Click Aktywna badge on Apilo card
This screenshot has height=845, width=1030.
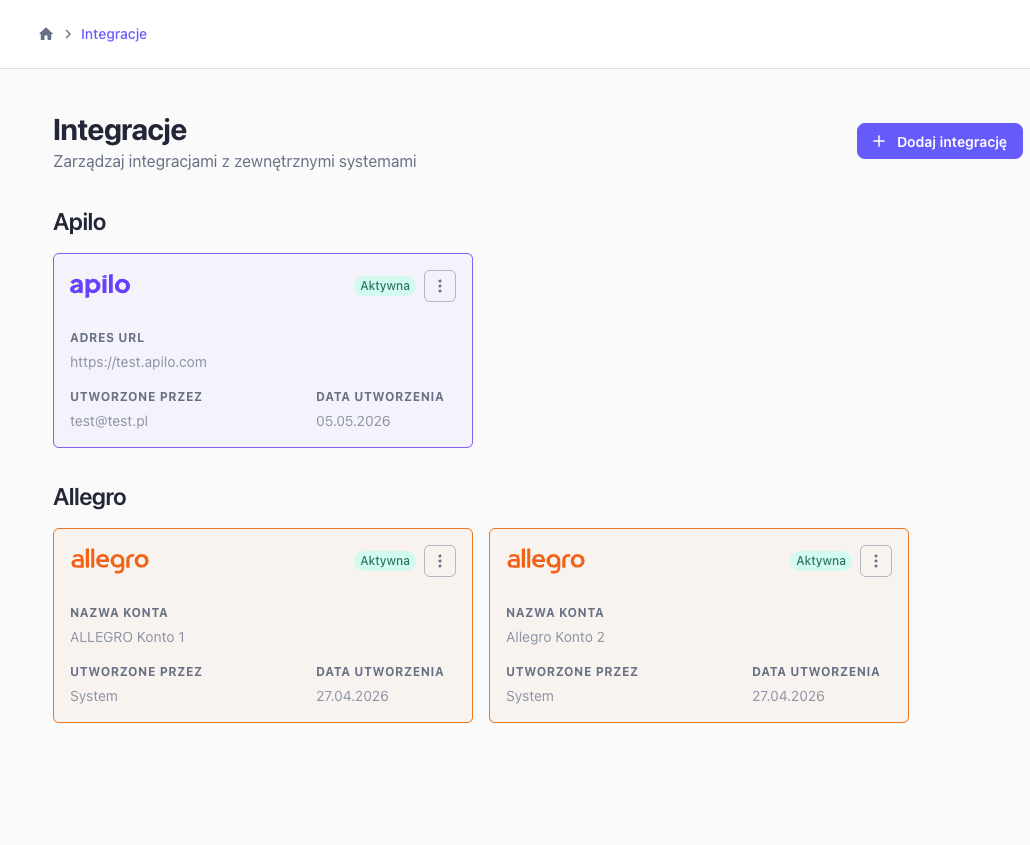(385, 286)
